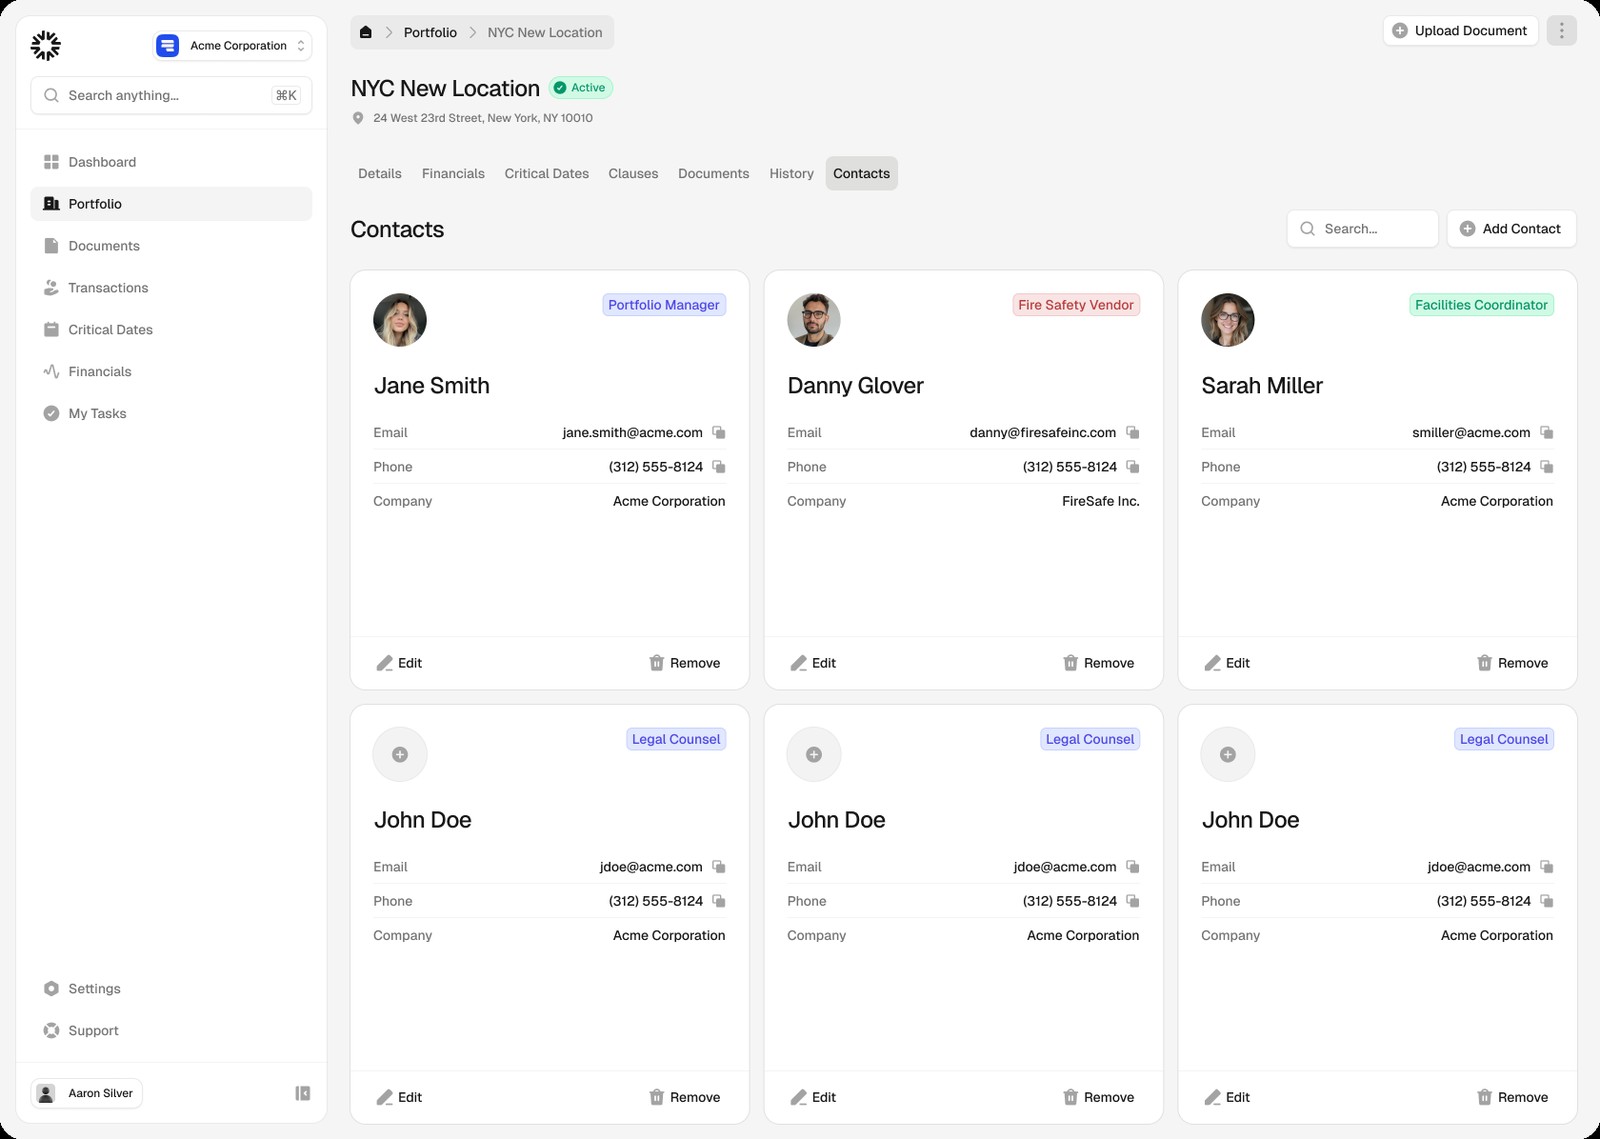Copy Jane Smith's email address
1600x1139 pixels.
(719, 433)
